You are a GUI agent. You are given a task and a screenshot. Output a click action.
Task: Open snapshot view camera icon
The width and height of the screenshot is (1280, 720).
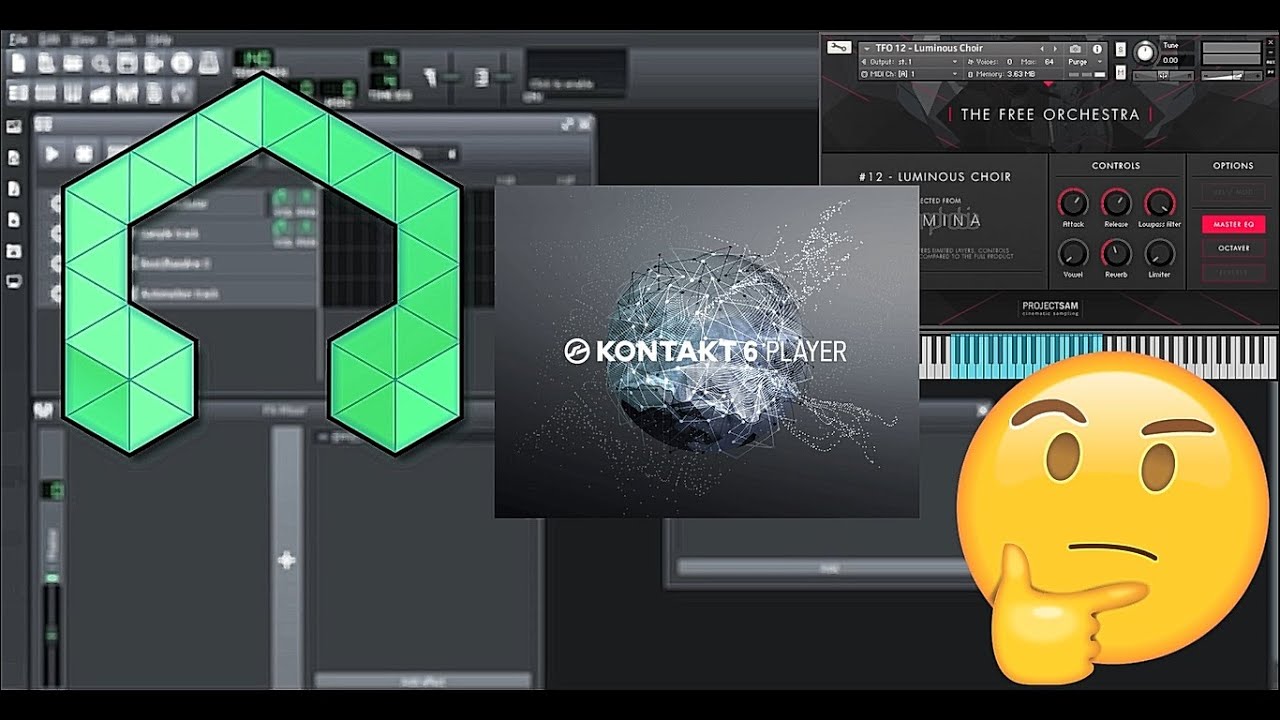[x=1075, y=48]
